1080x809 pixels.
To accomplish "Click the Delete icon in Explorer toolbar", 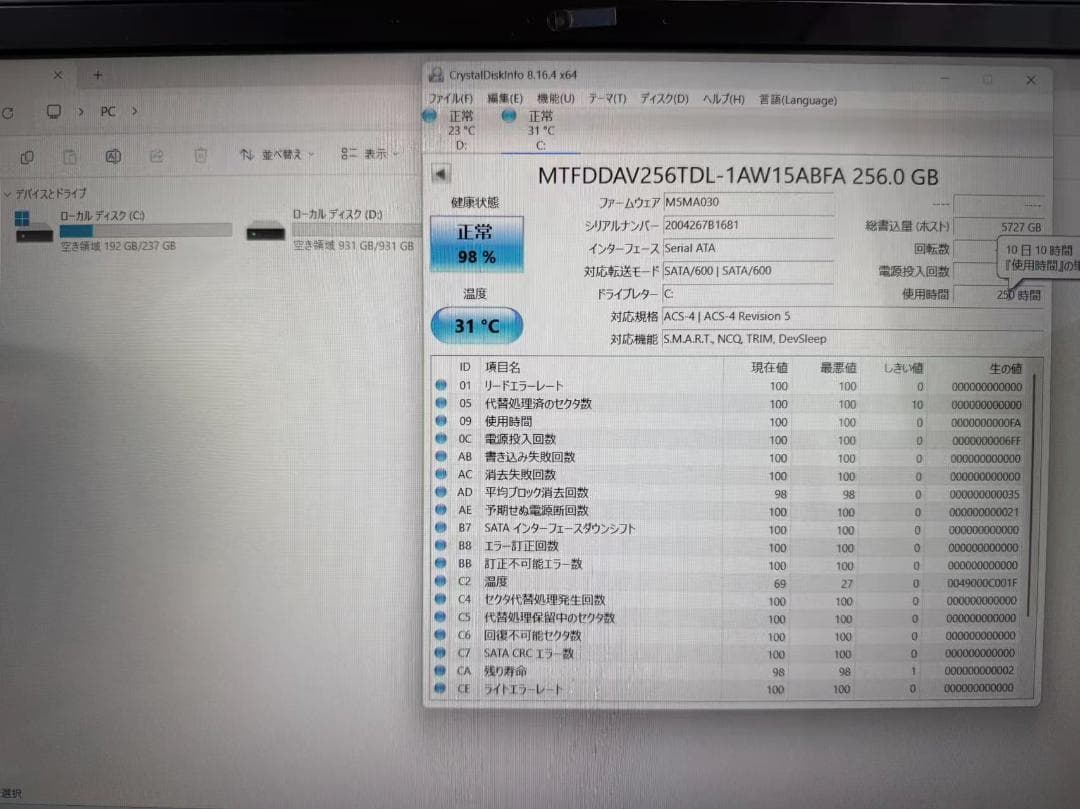I will (201, 156).
